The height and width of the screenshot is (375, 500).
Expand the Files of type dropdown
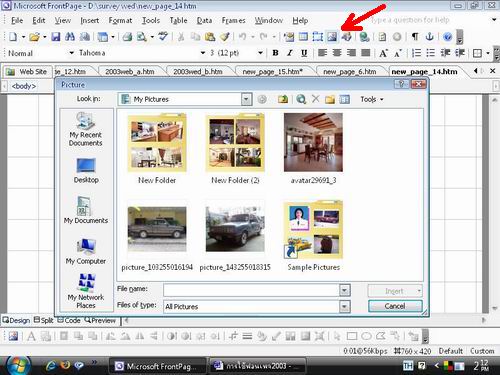(x=345, y=306)
